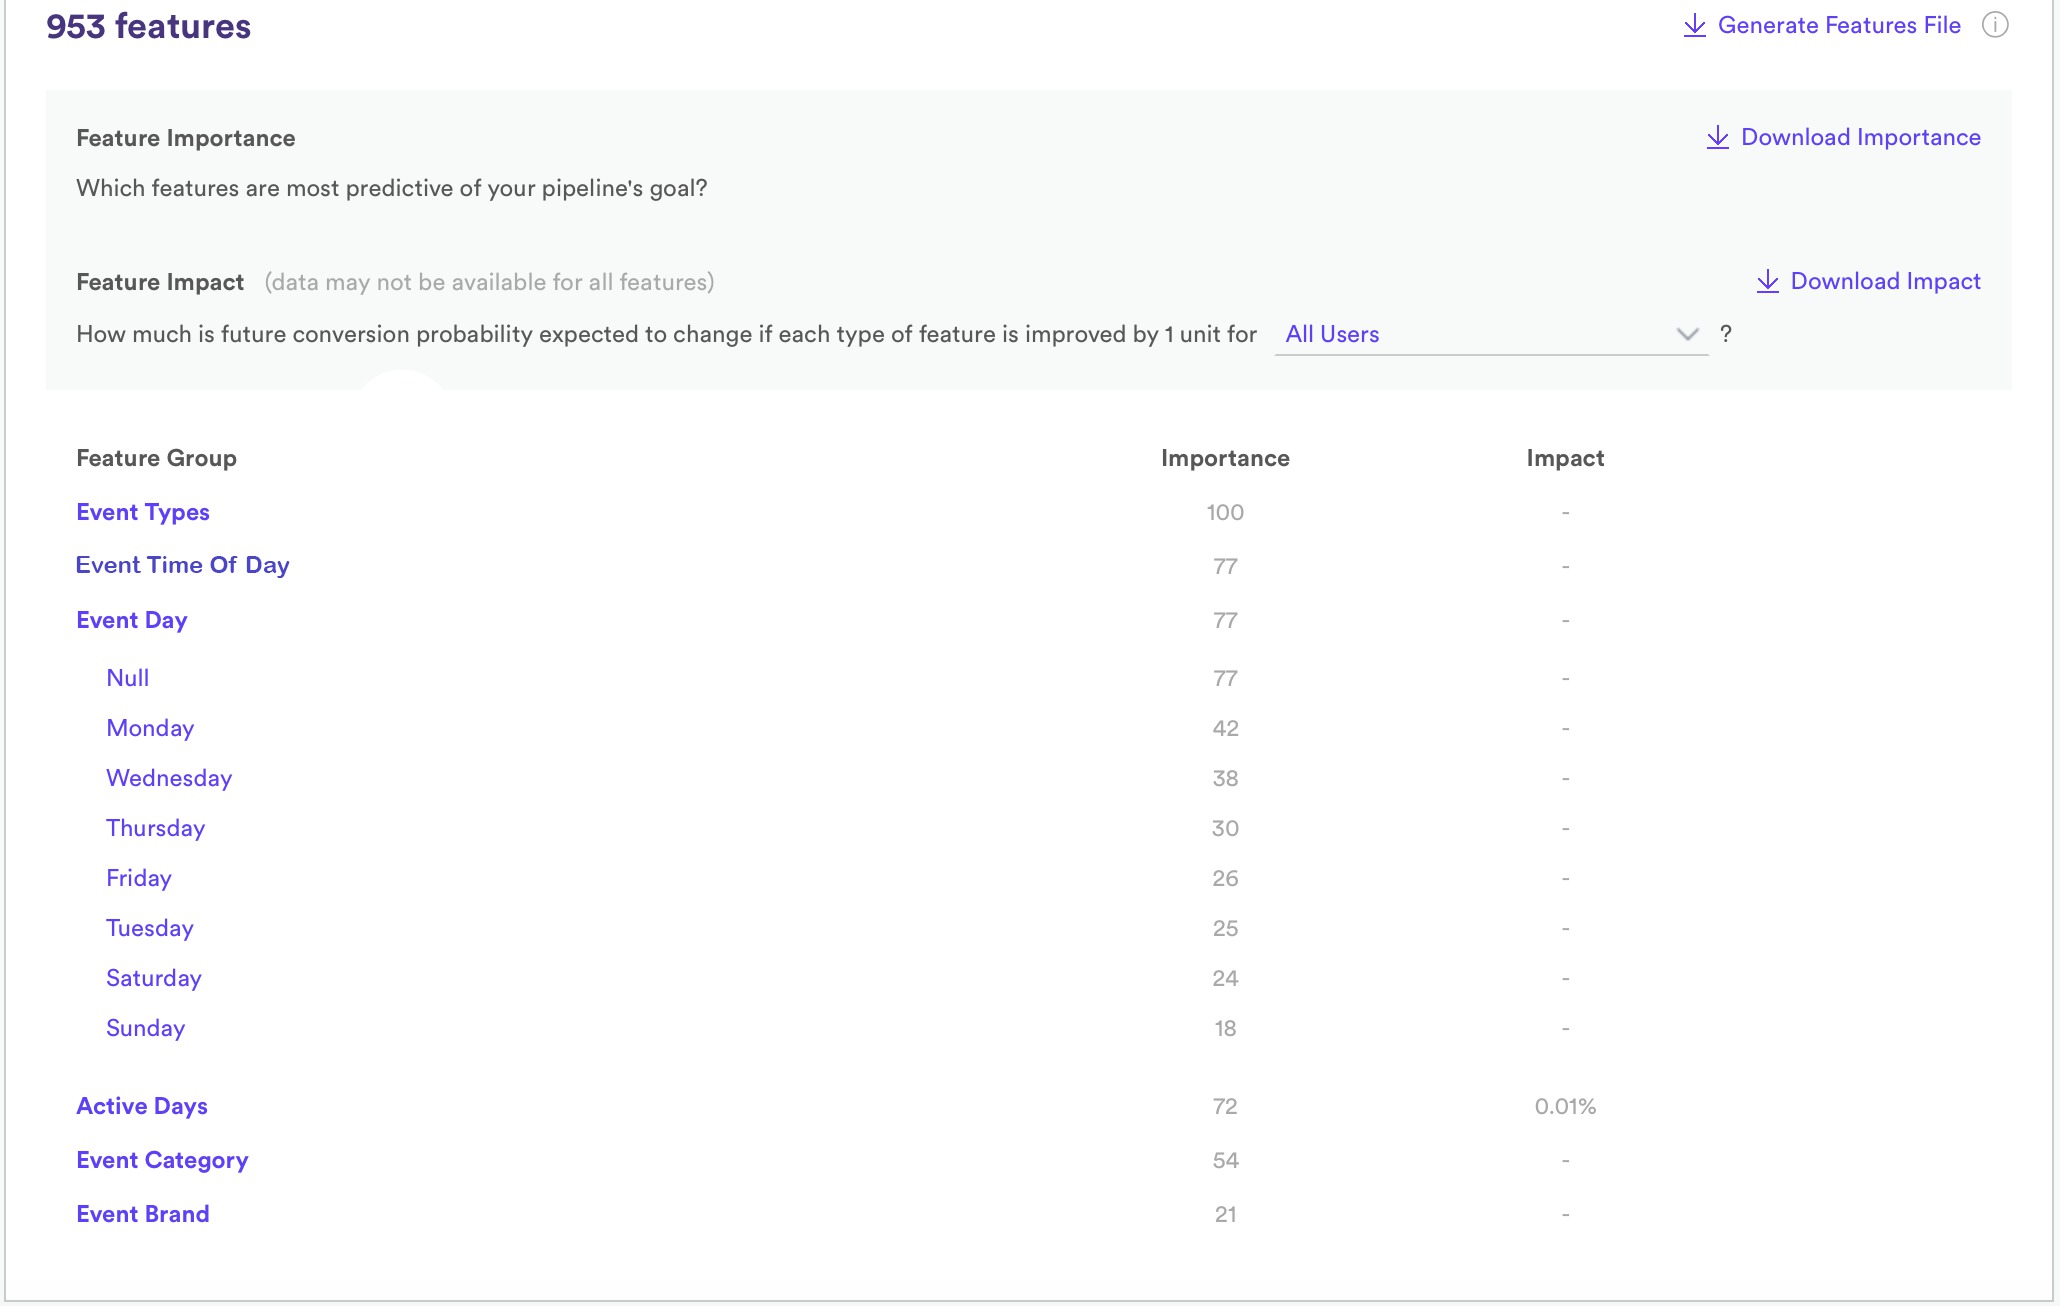
Task: Open the Saturday feature row
Action: (154, 978)
